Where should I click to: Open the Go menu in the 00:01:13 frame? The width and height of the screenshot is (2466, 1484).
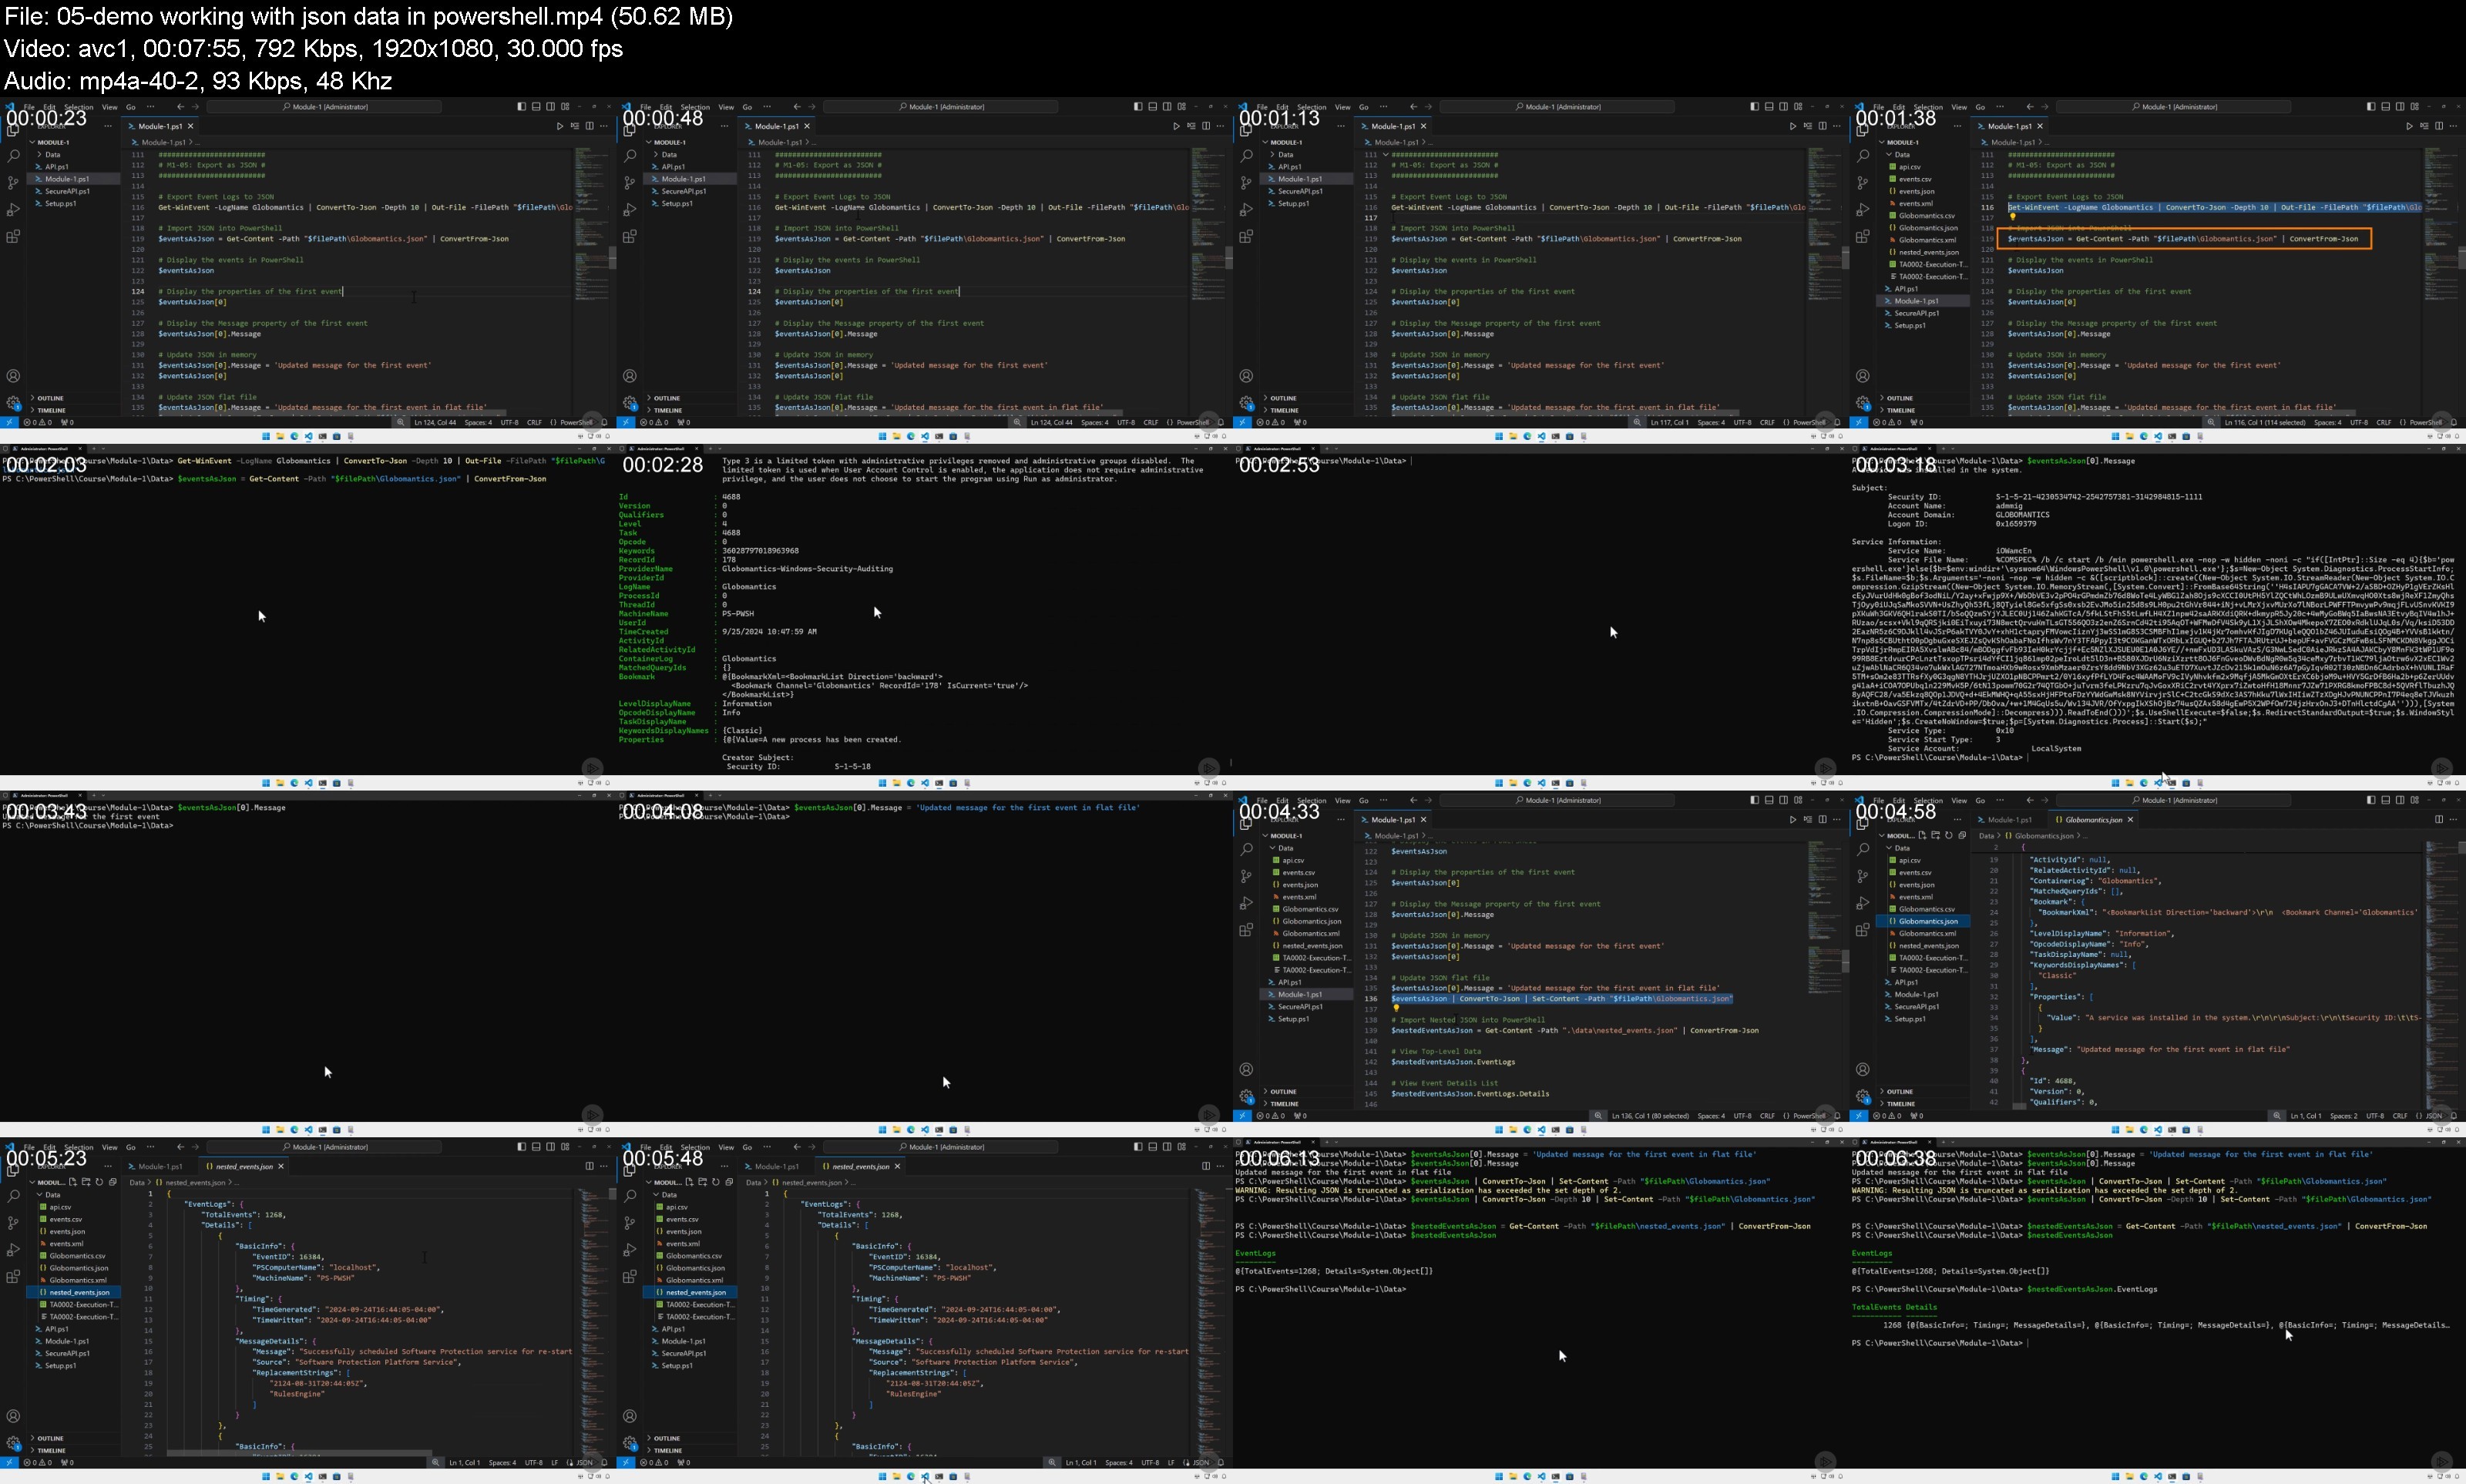[x=1364, y=107]
